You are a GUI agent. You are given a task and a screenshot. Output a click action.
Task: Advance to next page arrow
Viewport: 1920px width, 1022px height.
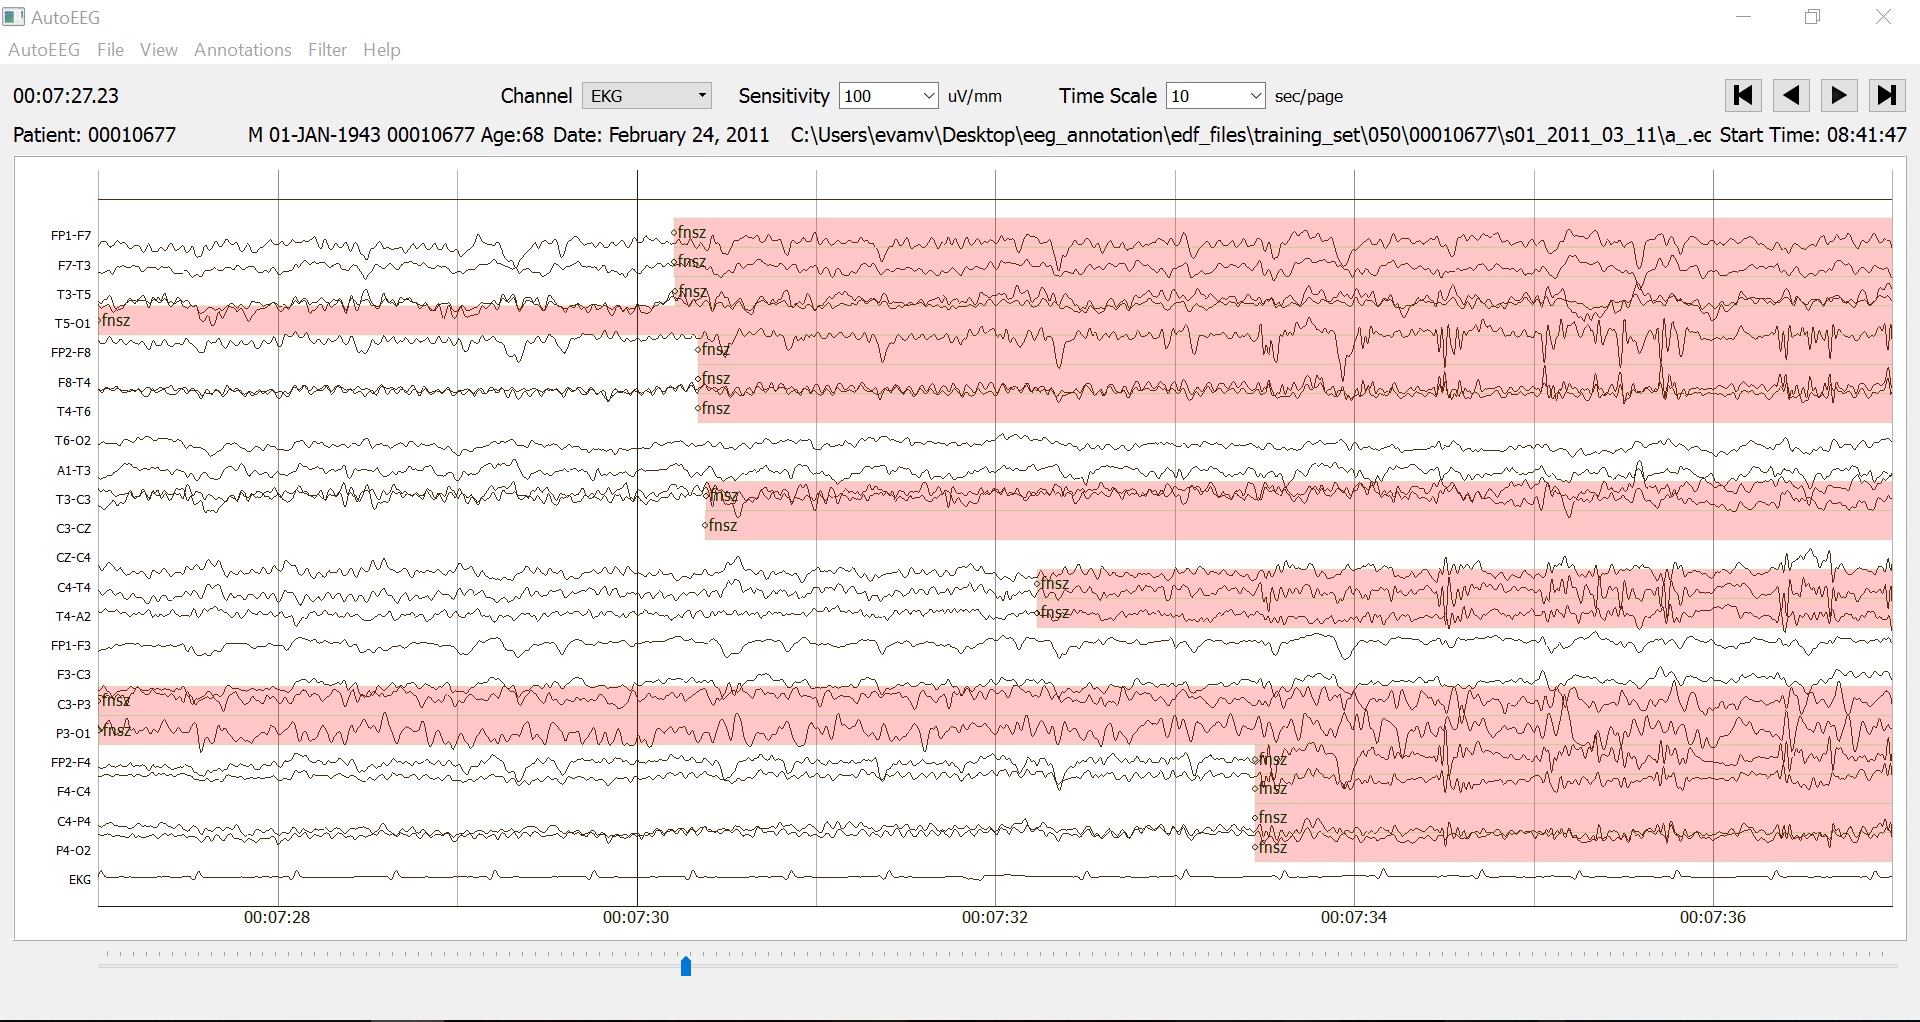click(1839, 95)
